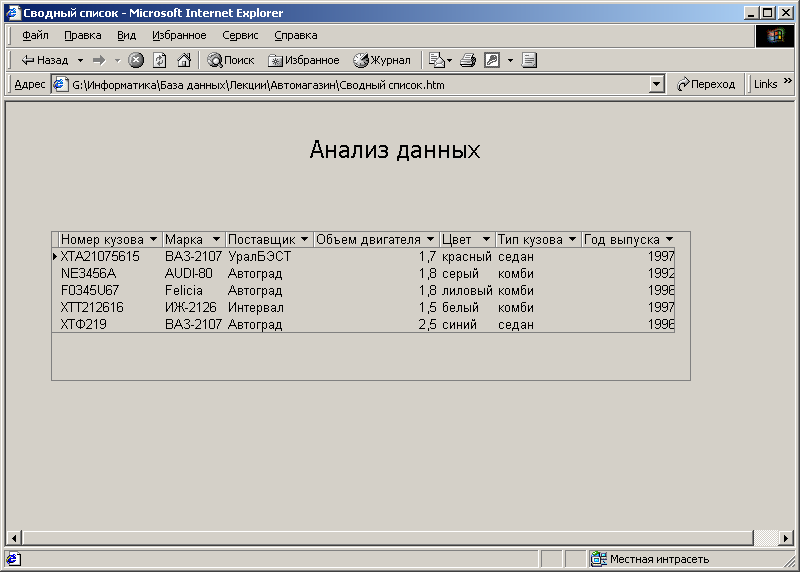Click the horizontal scrollbar right arrow
800x572 pixels.
786,538
